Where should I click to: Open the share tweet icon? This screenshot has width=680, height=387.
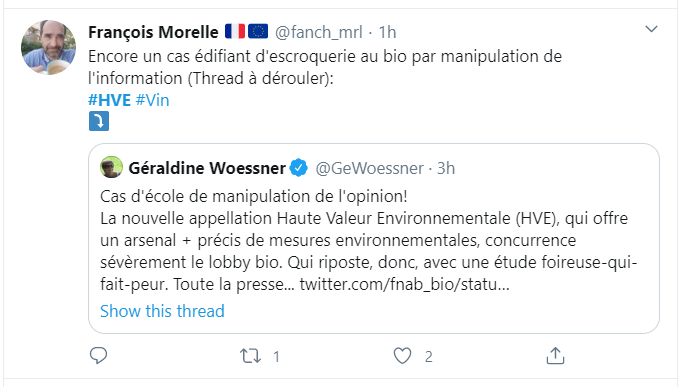pos(555,356)
